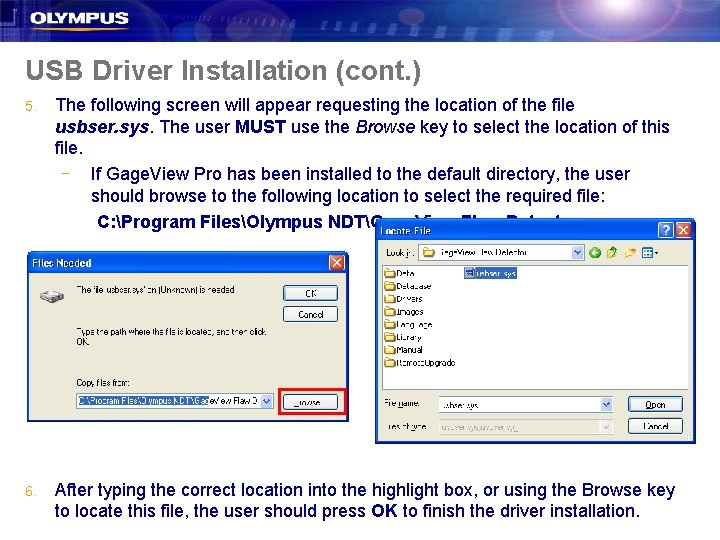
Task: Click Cancel in Locate File dialog
Action: (655, 426)
